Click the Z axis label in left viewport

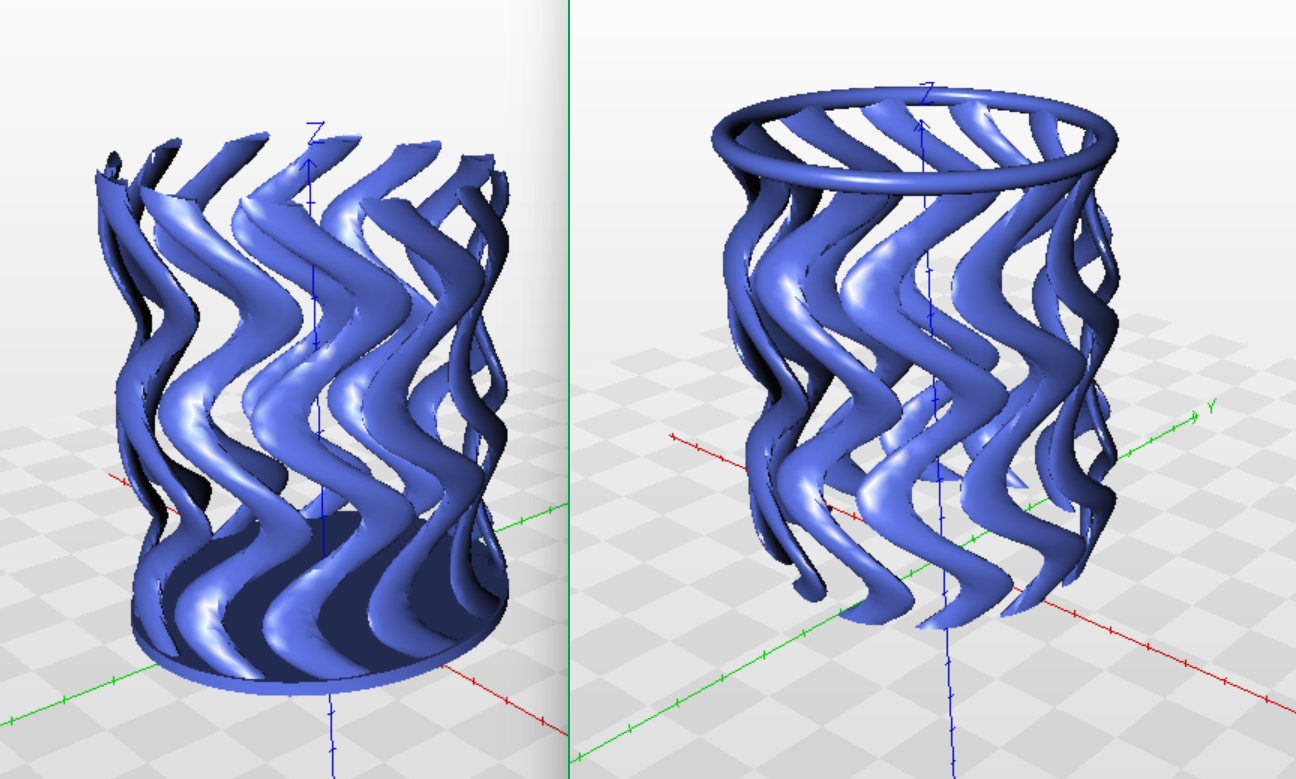315,133
